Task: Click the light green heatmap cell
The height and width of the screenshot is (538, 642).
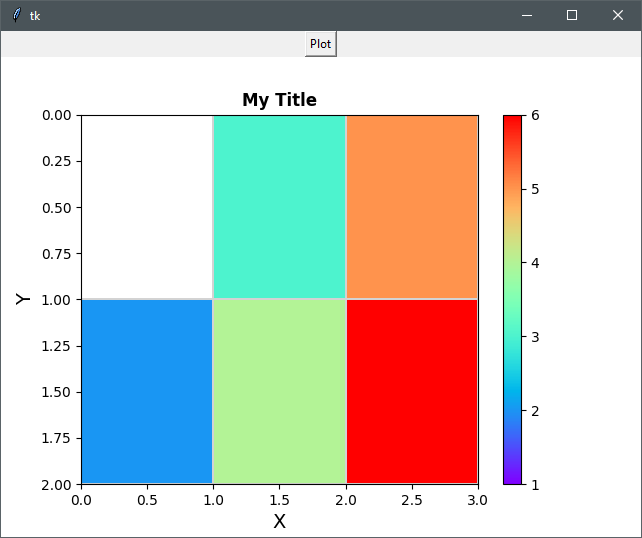Action: point(280,392)
